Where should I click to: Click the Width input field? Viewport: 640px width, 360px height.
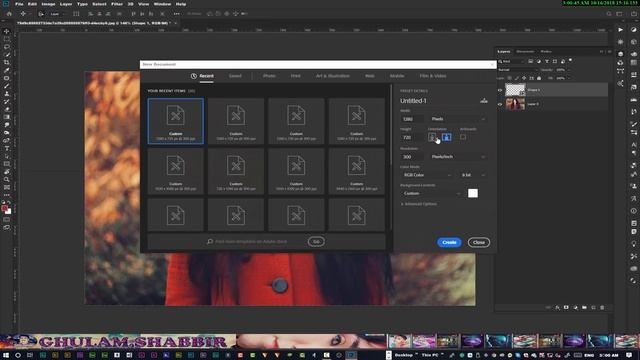point(412,119)
